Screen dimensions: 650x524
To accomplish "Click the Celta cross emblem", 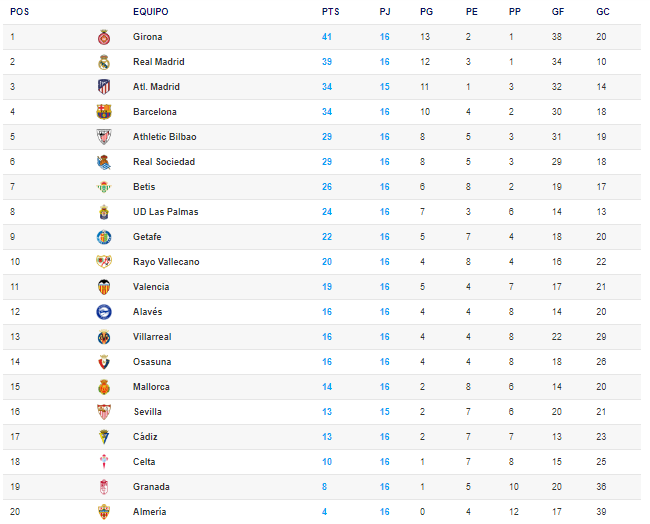I will click(x=104, y=461).
